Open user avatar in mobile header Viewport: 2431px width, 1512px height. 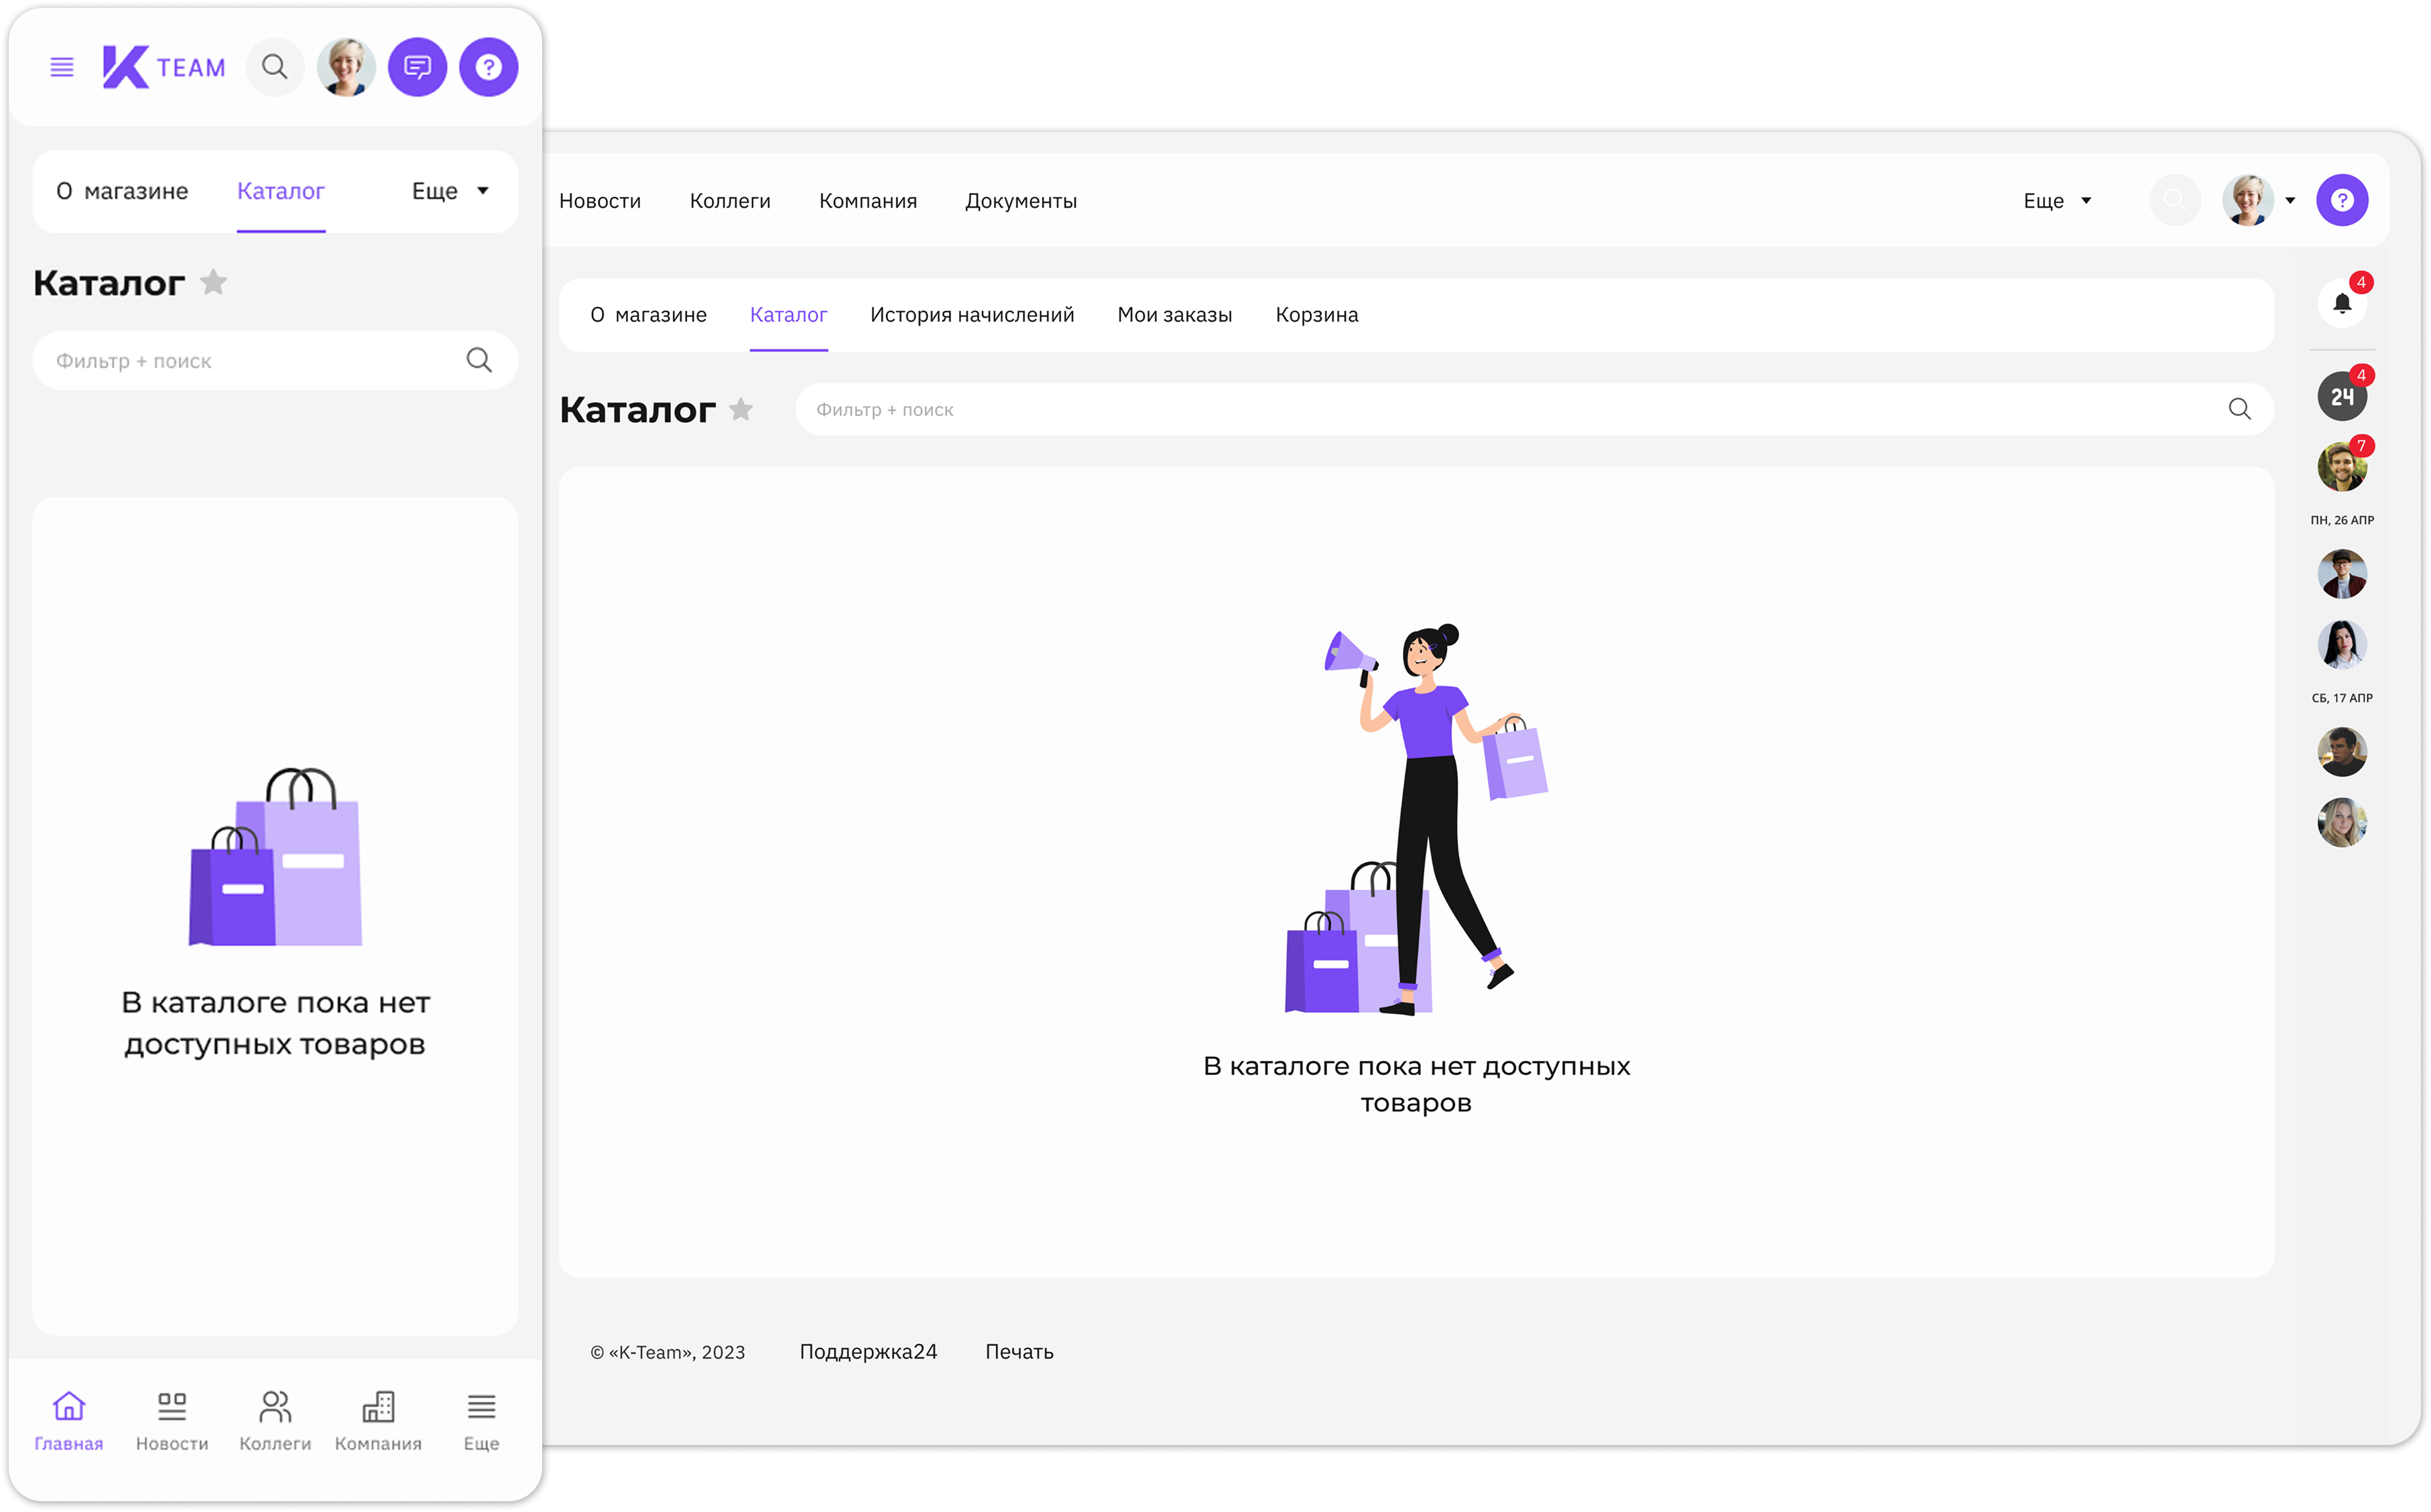coord(346,67)
